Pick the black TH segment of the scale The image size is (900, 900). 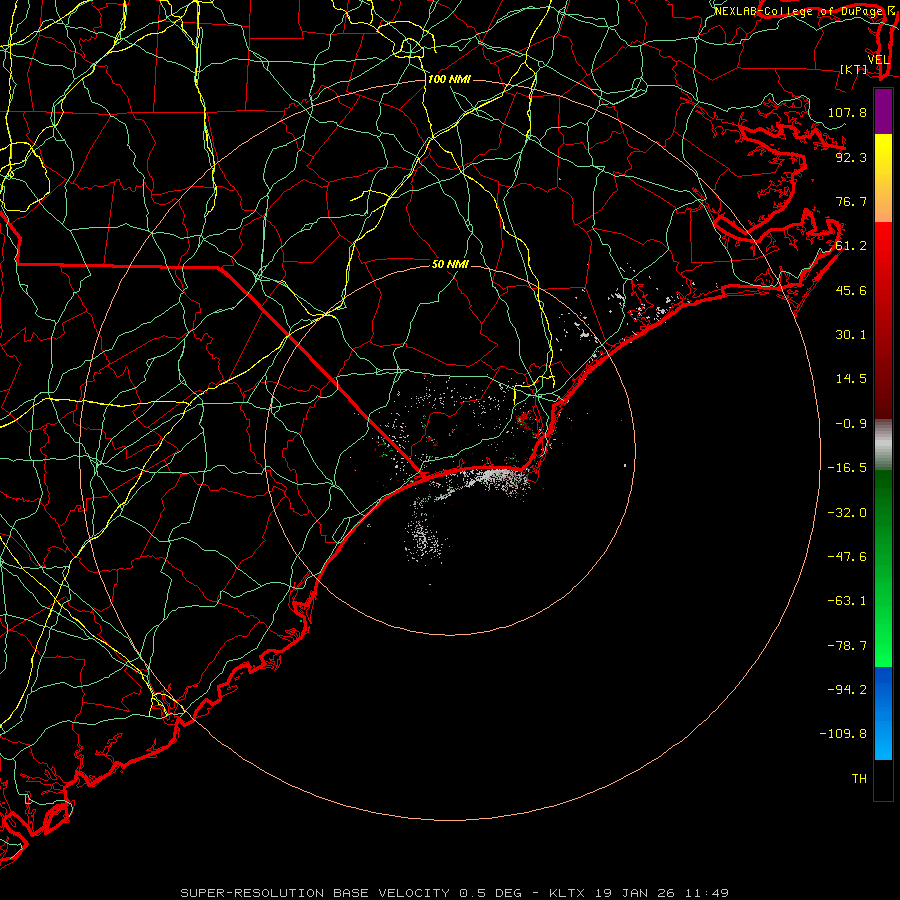[x=883, y=779]
